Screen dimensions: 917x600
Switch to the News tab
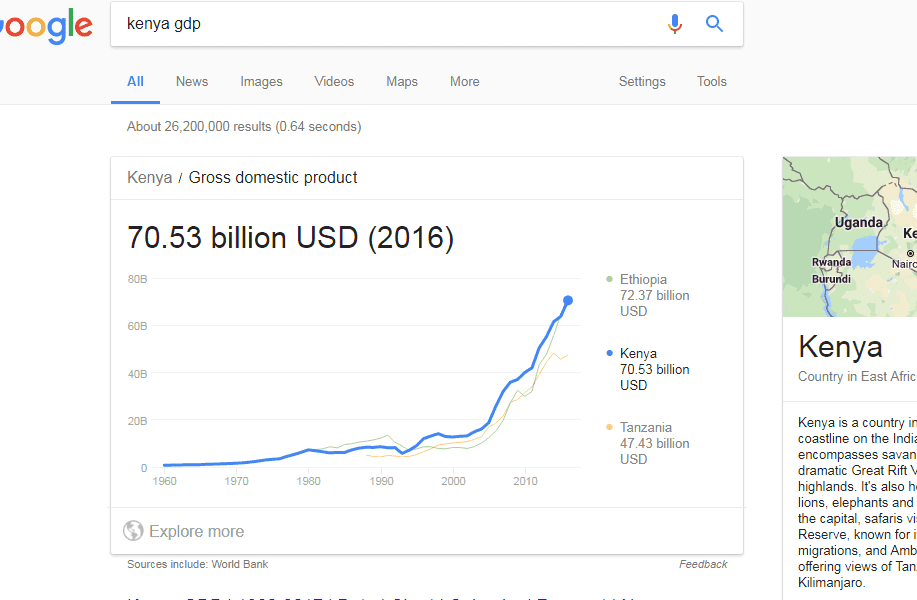click(x=192, y=82)
